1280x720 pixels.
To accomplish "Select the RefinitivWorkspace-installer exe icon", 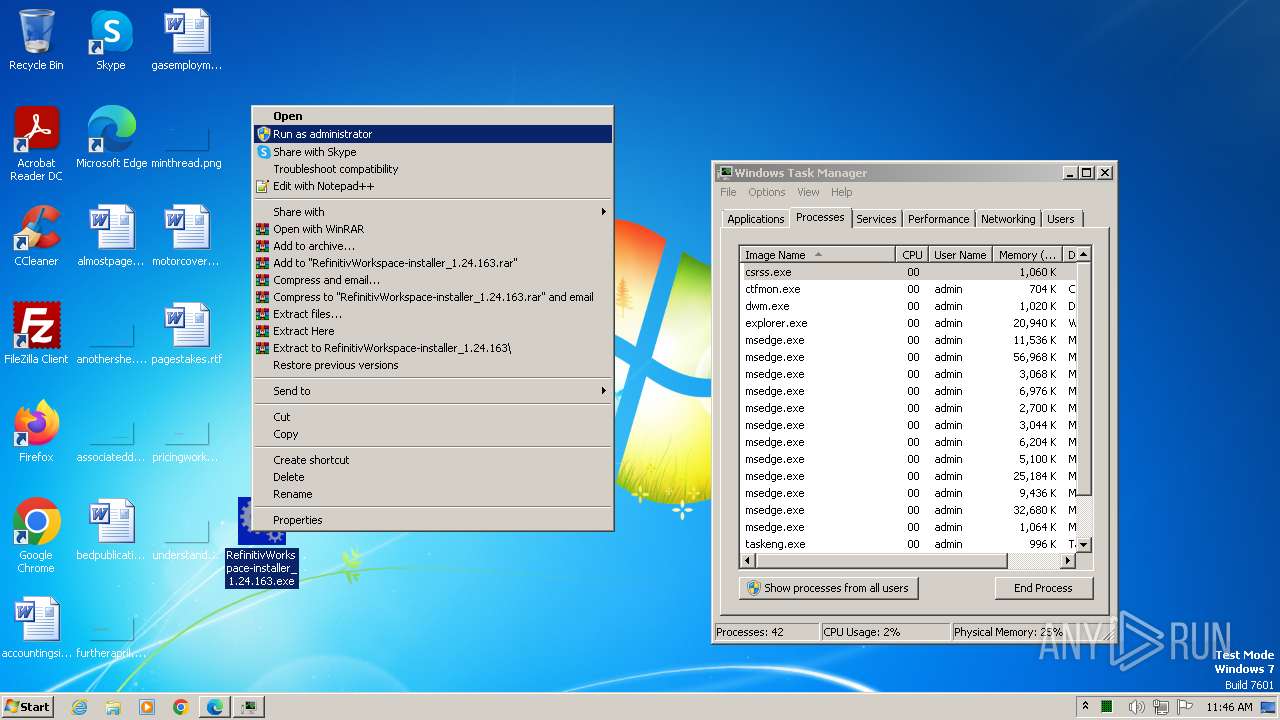I will (261, 542).
